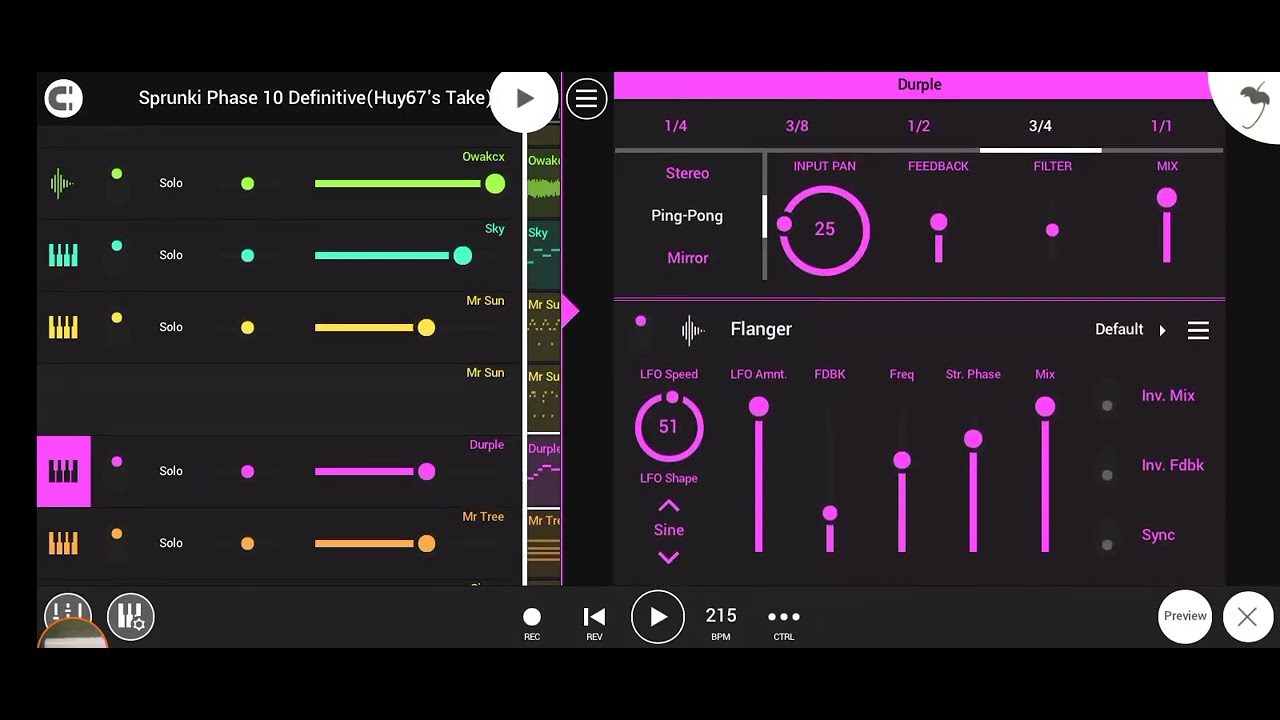Adjust Flanger LFO Amnt. slider
The image size is (1280, 720).
click(x=759, y=475)
